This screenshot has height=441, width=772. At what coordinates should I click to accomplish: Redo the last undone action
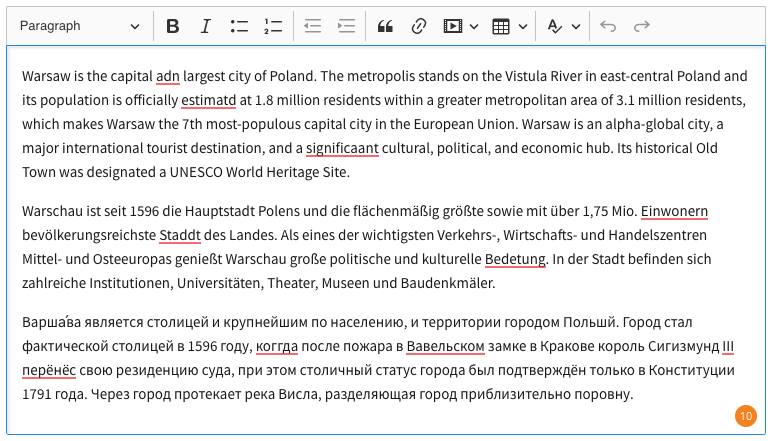tap(642, 26)
